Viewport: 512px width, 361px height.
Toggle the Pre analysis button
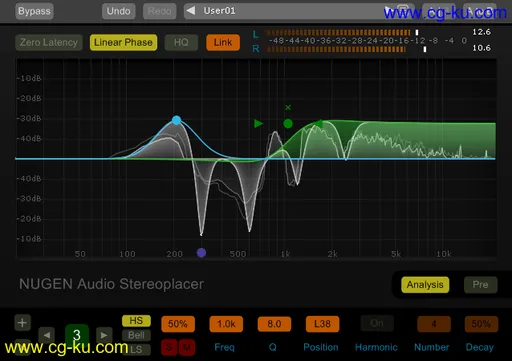(x=480, y=285)
